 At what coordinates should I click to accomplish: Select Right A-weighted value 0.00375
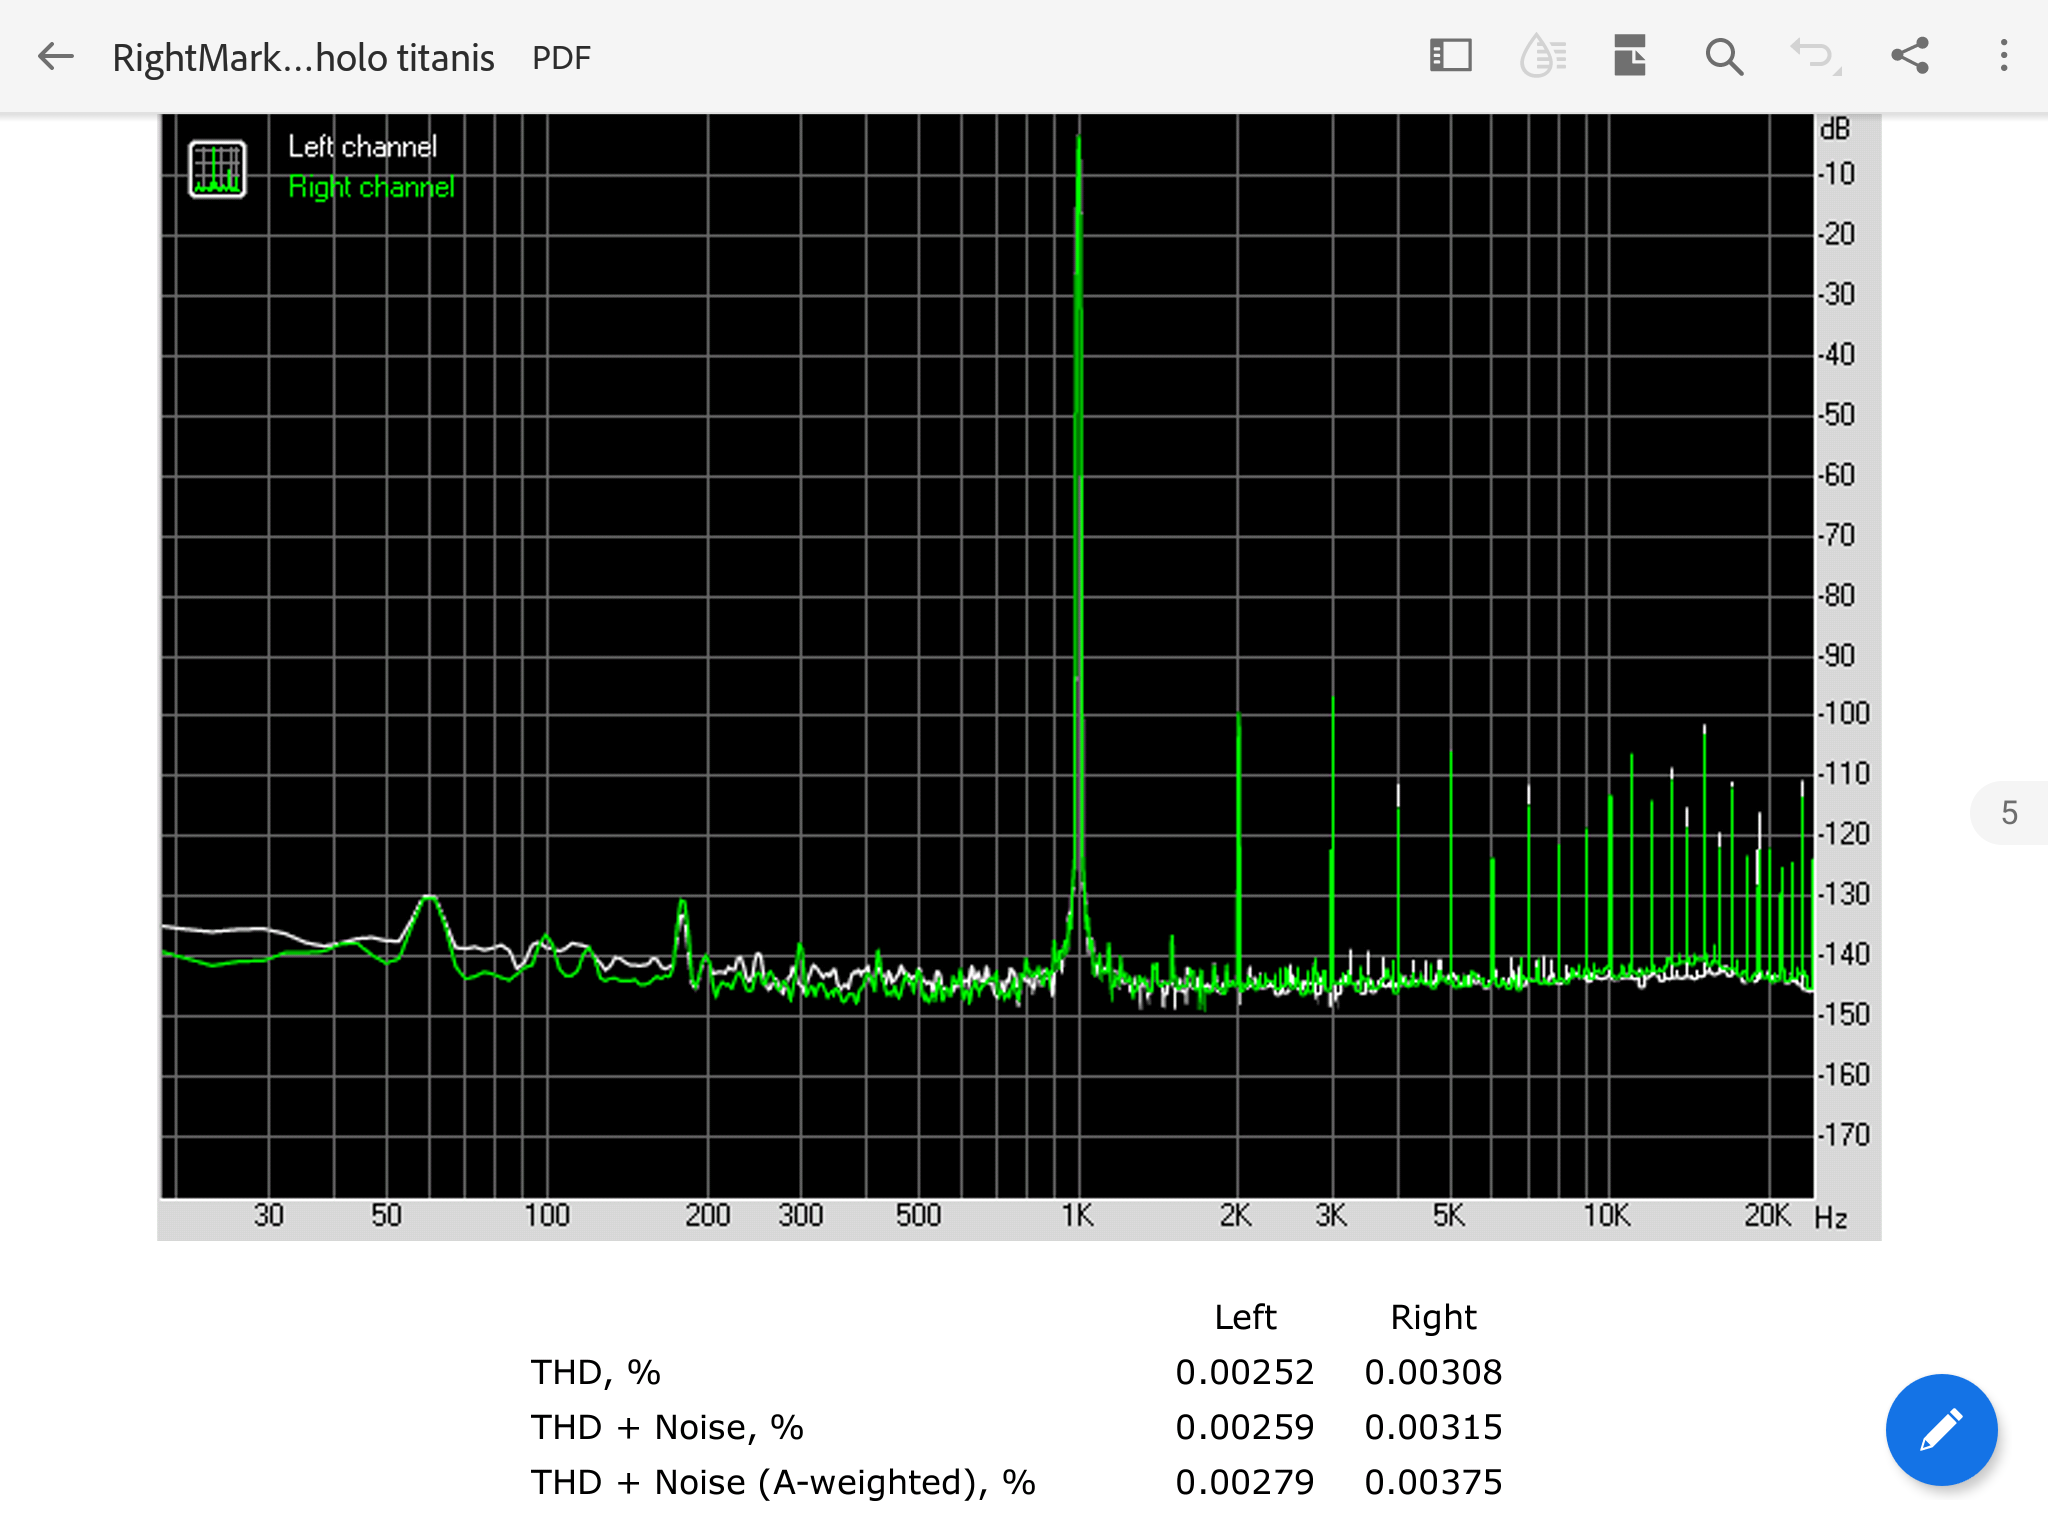[1433, 1482]
